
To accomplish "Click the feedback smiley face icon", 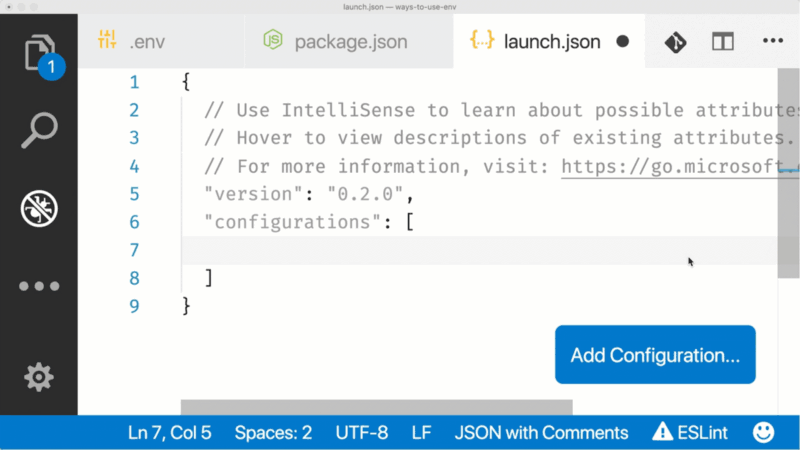I will point(763,433).
